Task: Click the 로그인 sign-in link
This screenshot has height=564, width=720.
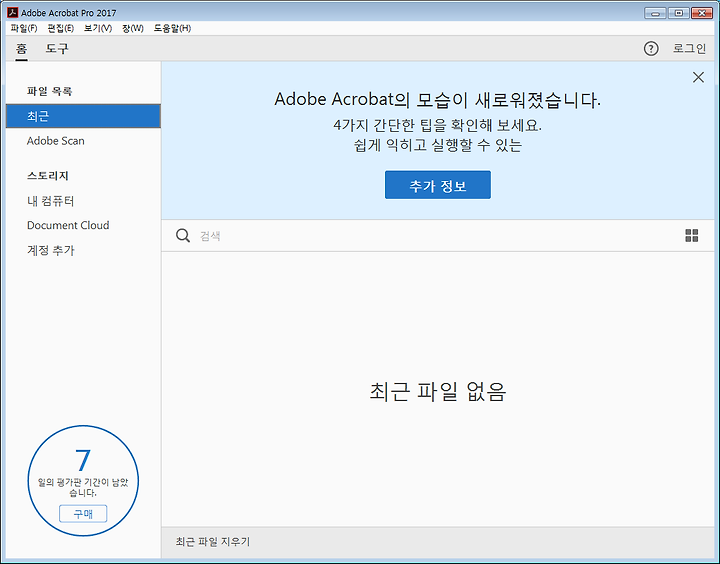Action: tap(689, 48)
